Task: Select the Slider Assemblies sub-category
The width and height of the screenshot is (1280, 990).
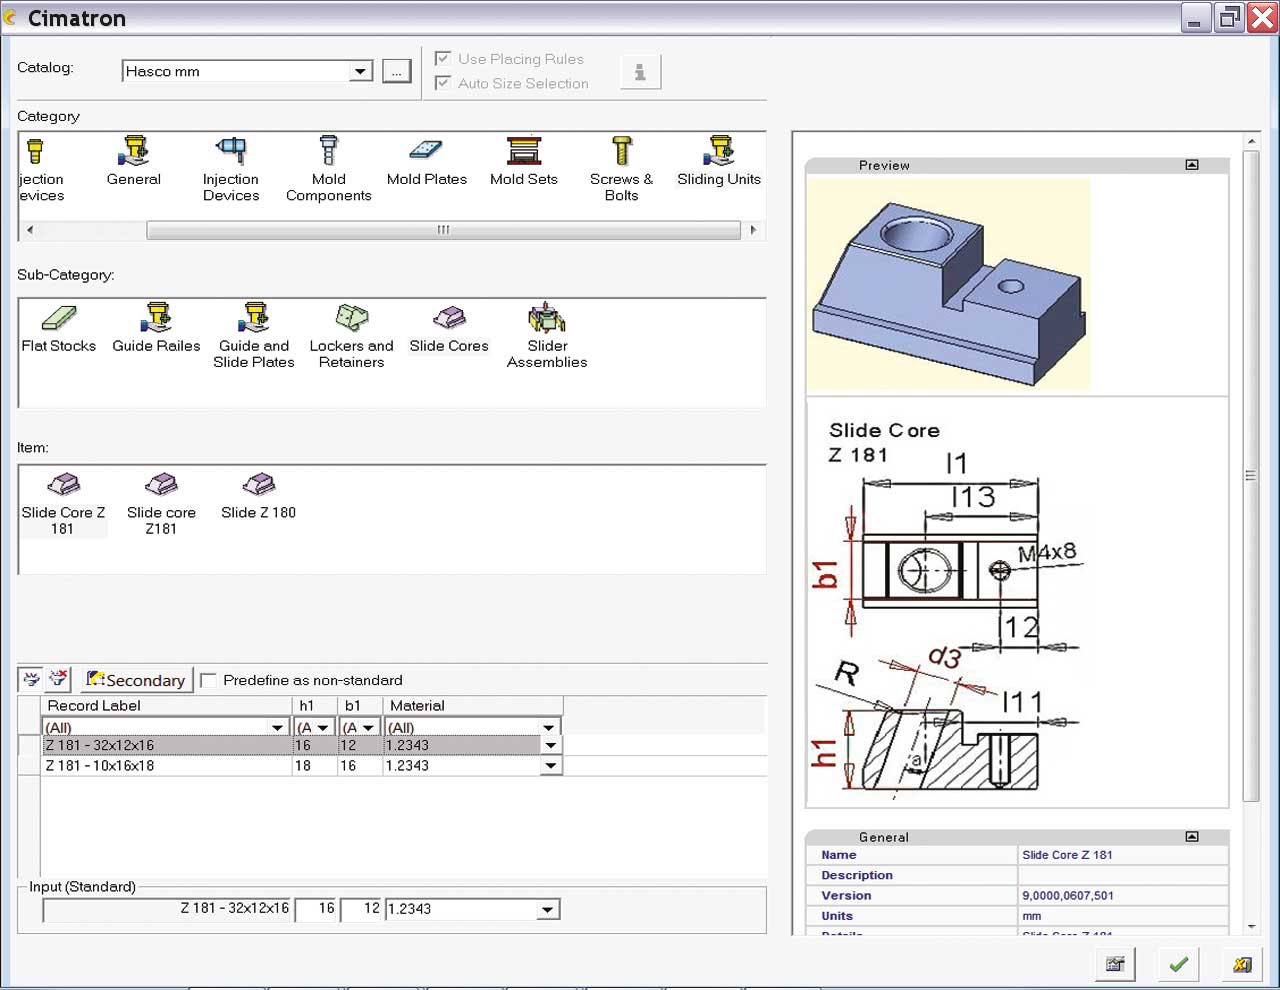Action: (547, 320)
